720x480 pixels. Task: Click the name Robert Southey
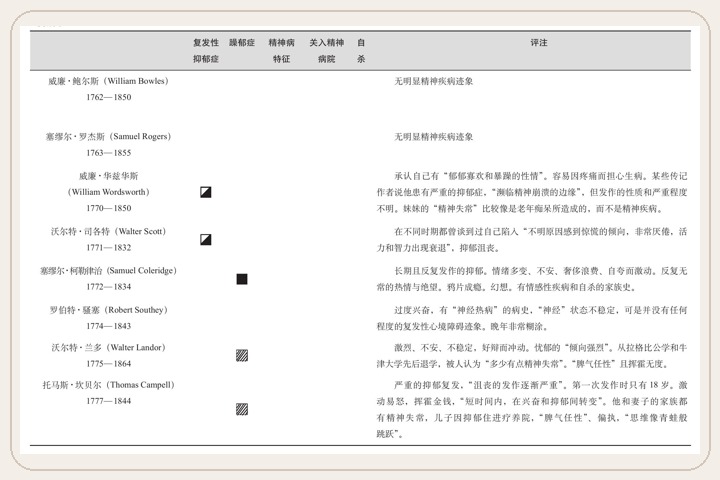point(136,310)
